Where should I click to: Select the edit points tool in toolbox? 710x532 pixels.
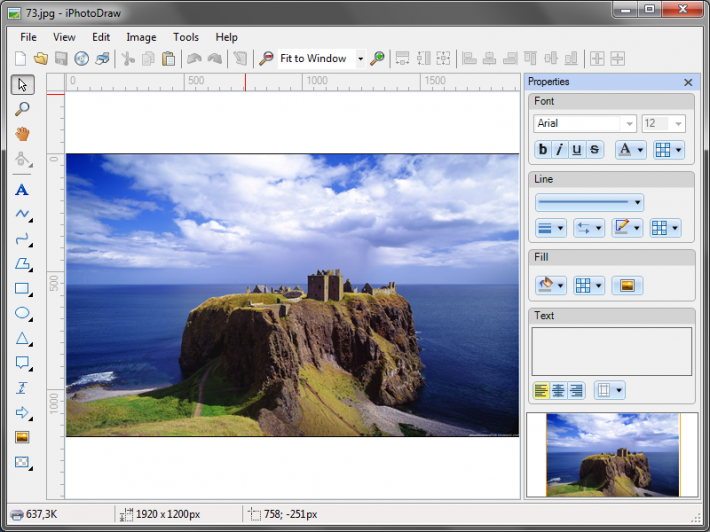tap(23, 159)
